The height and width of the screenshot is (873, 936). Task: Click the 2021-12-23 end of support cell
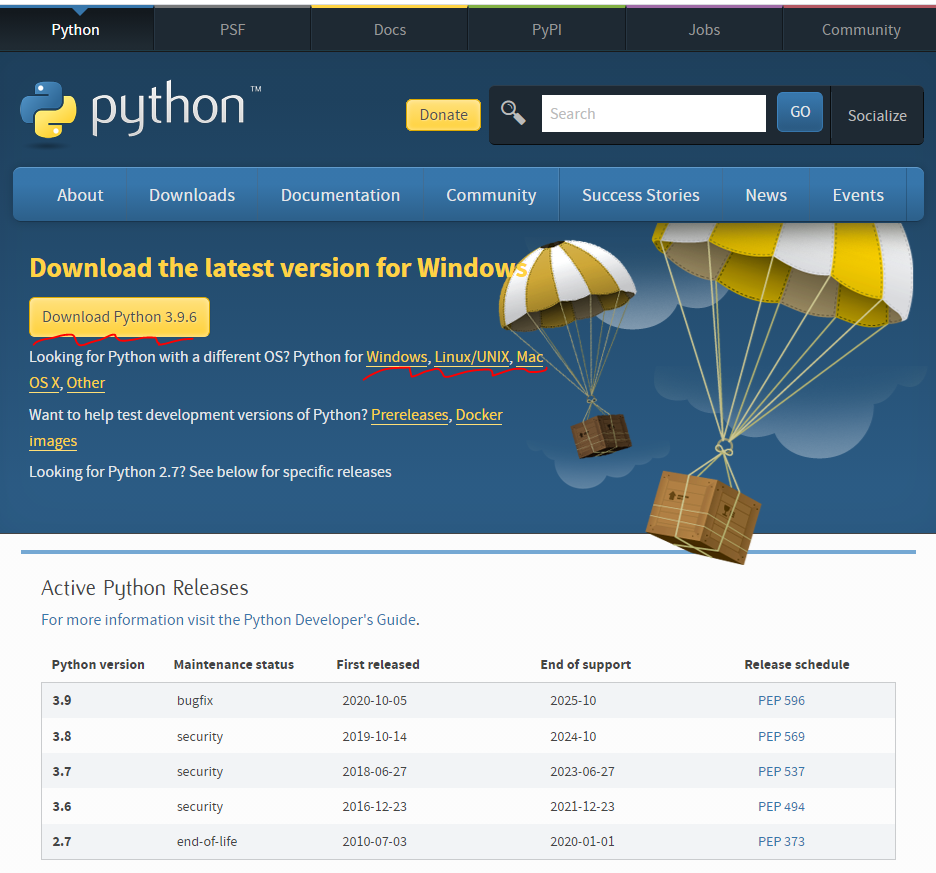[583, 807]
